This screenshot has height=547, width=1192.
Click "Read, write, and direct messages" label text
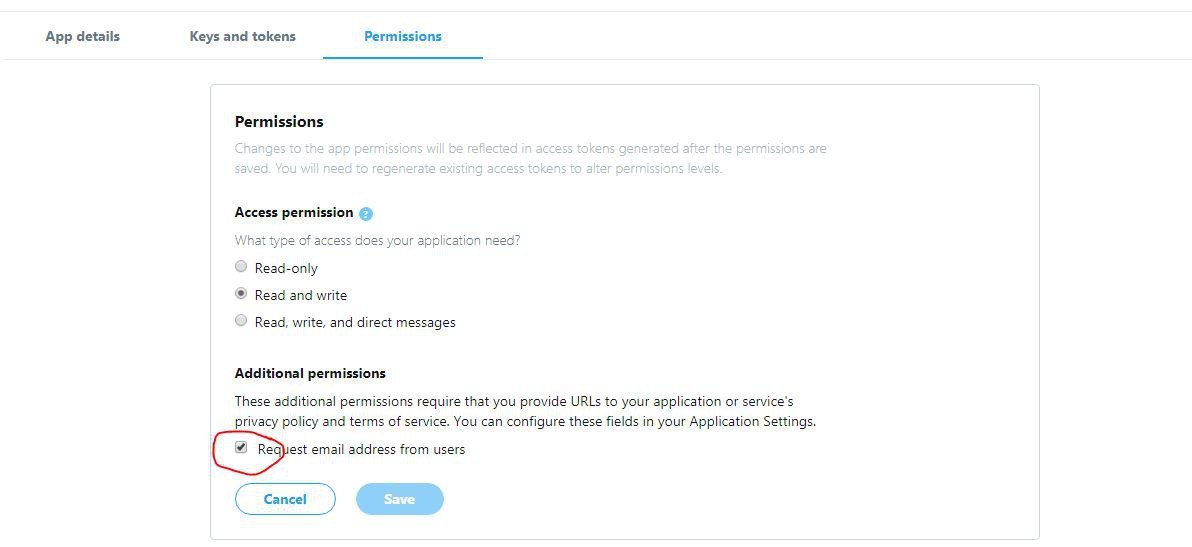pyautogui.click(x=355, y=322)
